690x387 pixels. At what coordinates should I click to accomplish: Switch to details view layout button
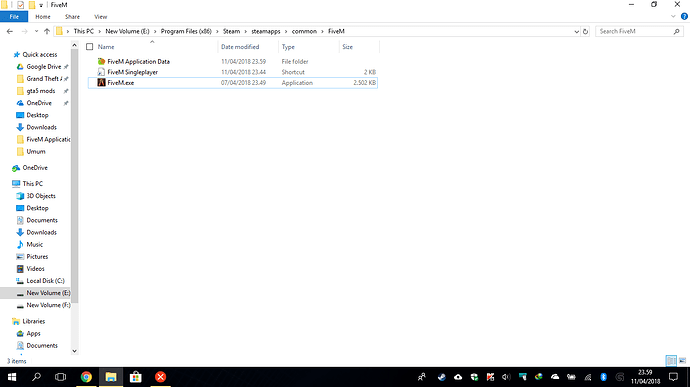(x=671, y=361)
